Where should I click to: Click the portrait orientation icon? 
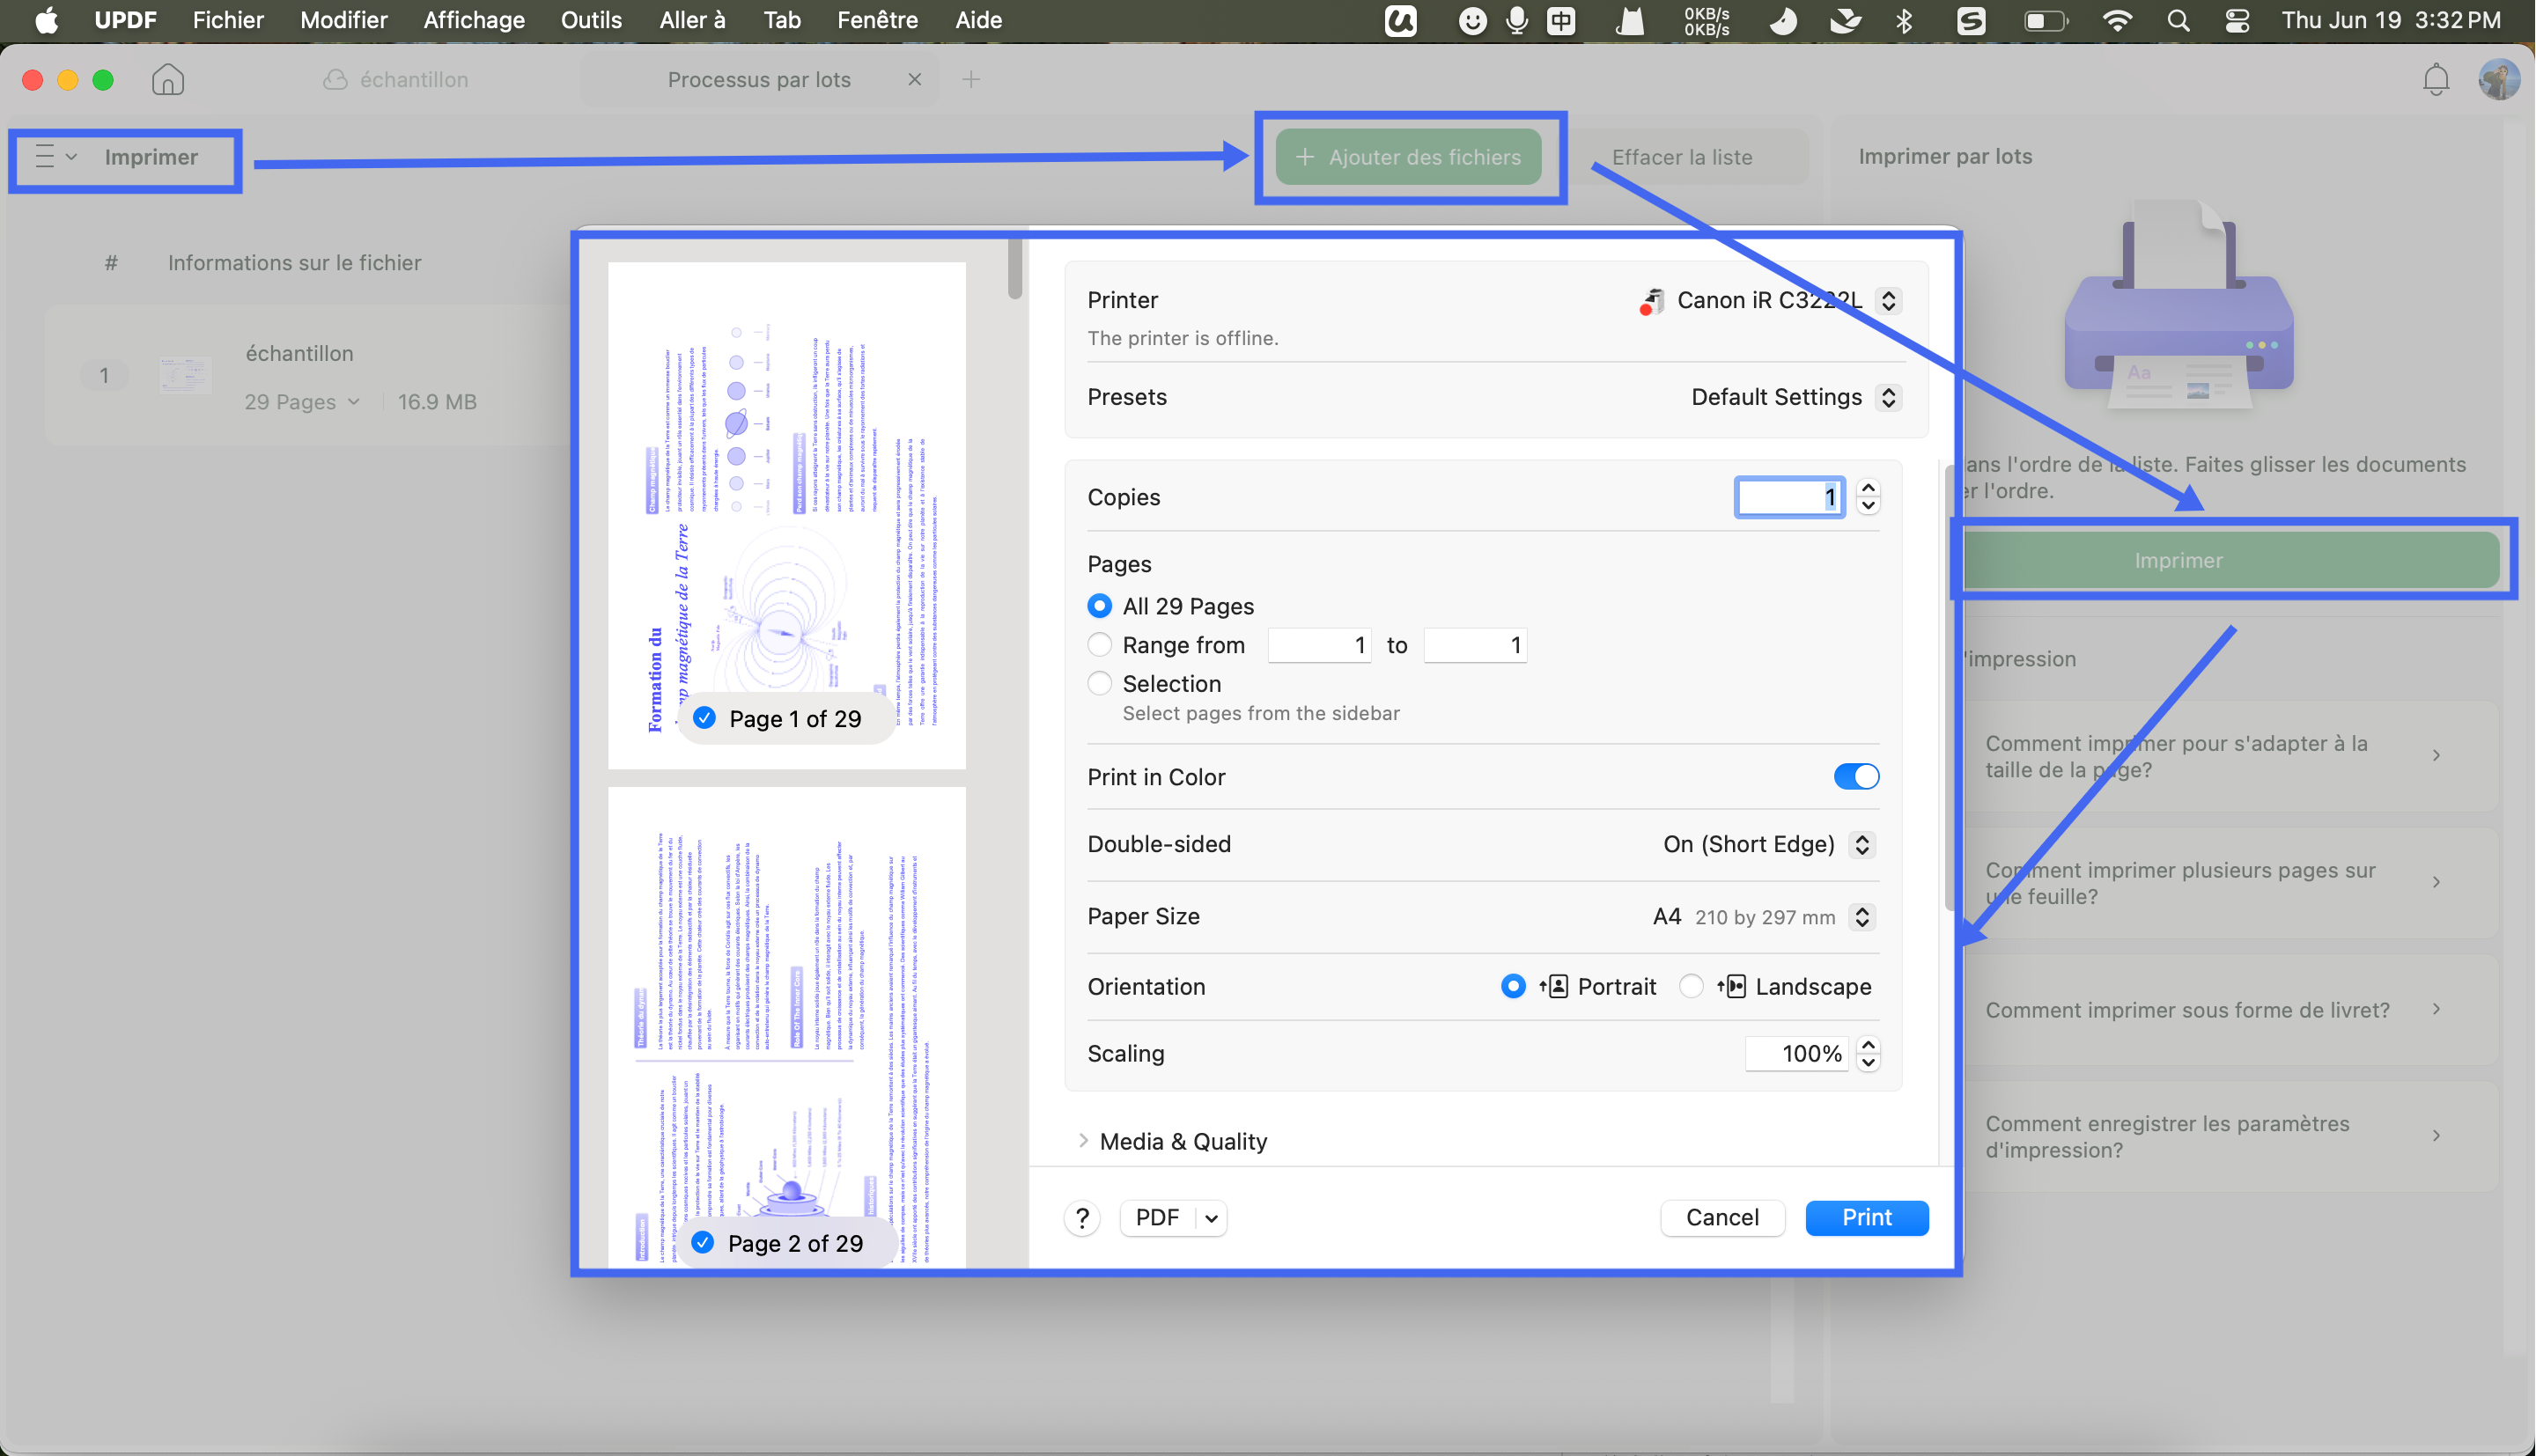click(x=1553, y=986)
